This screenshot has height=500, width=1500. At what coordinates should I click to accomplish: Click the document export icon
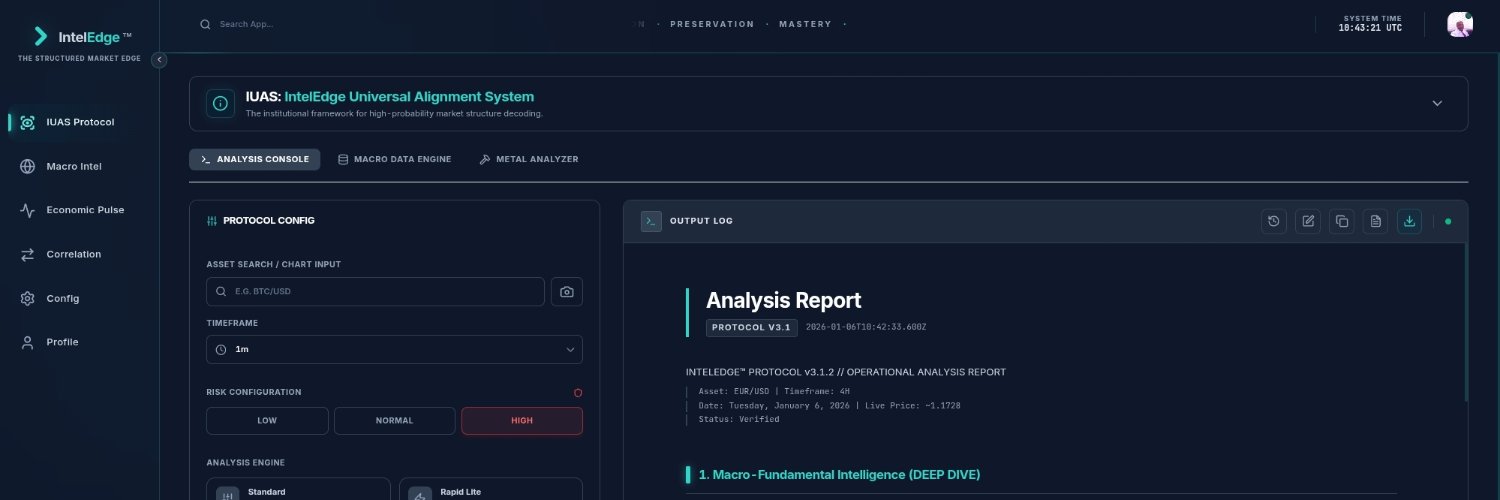(x=1375, y=221)
